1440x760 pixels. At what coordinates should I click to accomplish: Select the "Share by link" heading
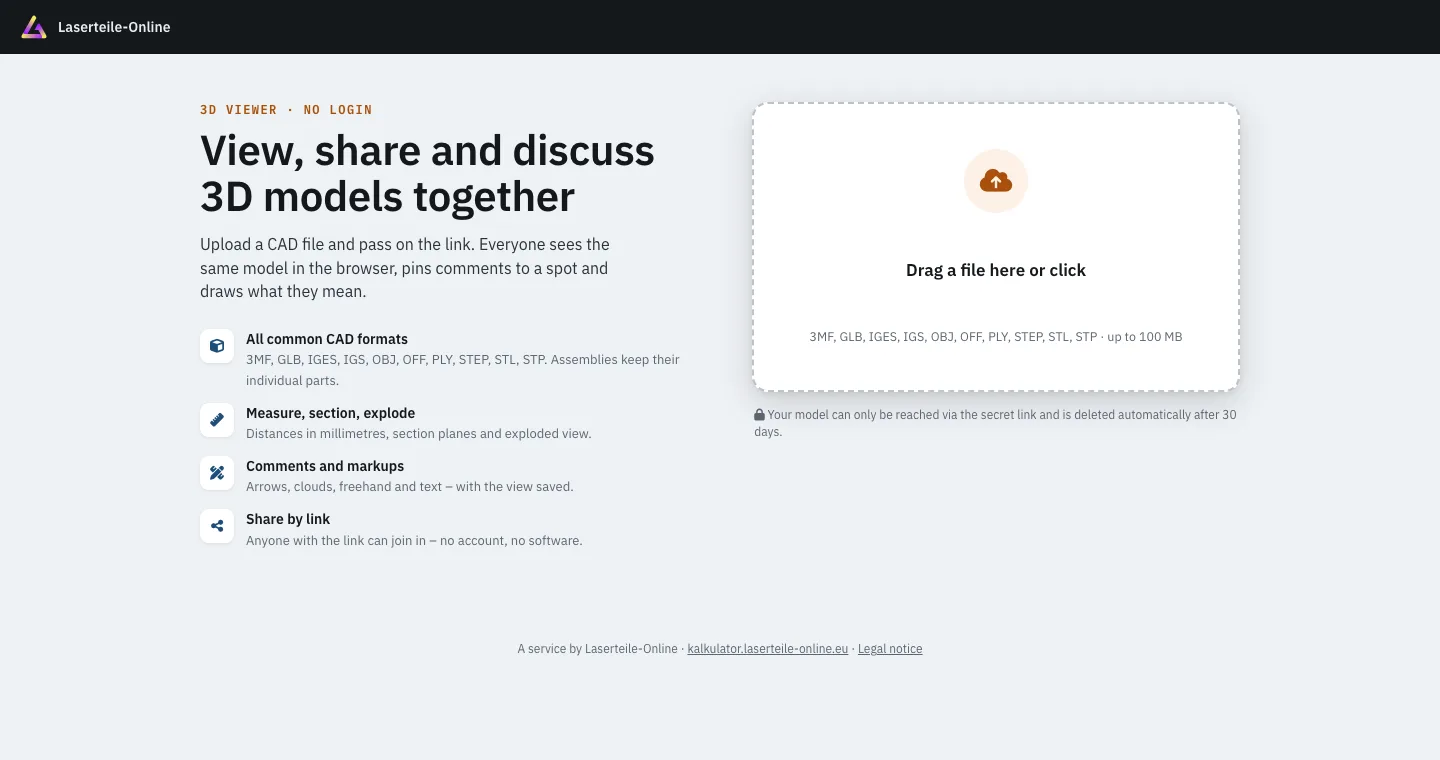[288, 519]
